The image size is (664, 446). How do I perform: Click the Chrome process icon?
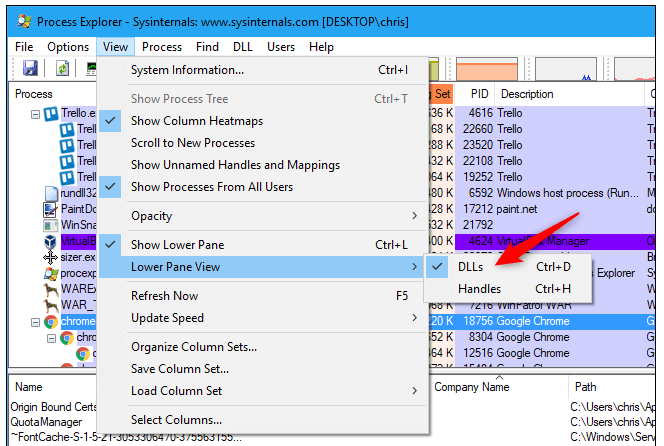(x=51, y=322)
